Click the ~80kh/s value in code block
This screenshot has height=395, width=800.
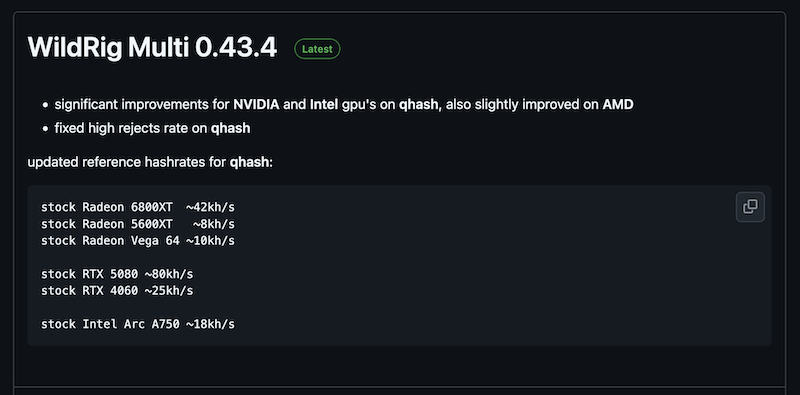point(169,274)
